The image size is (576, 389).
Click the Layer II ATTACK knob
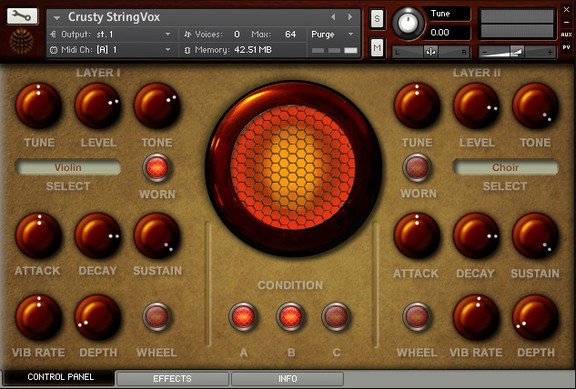point(417,236)
